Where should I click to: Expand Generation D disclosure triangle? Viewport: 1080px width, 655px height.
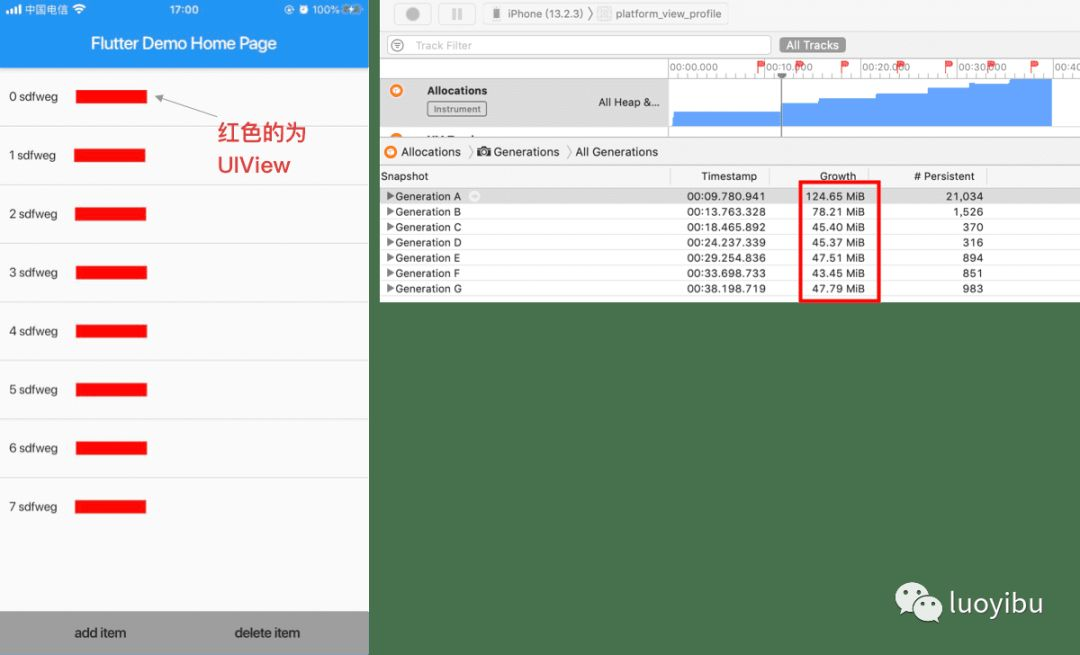(391, 242)
